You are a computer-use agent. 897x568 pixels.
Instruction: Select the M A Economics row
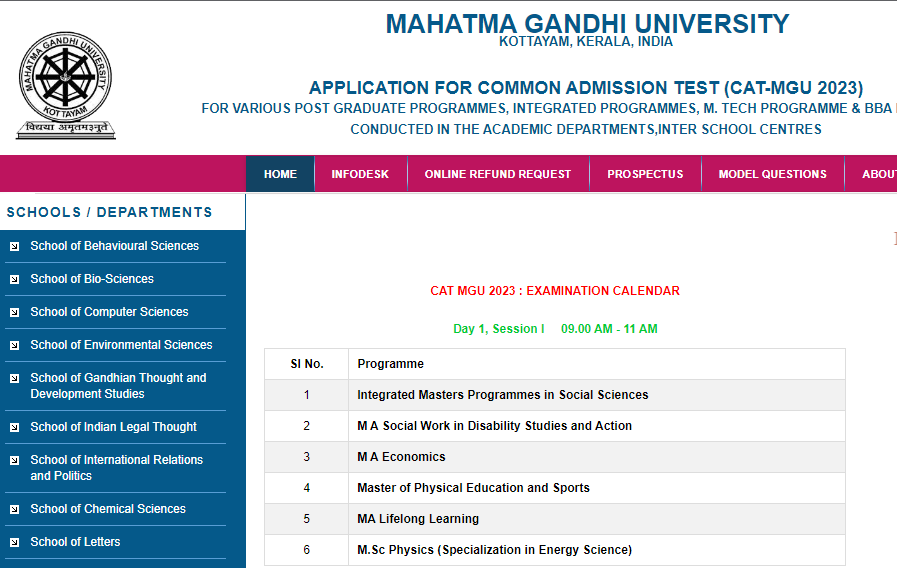tap(555, 457)
